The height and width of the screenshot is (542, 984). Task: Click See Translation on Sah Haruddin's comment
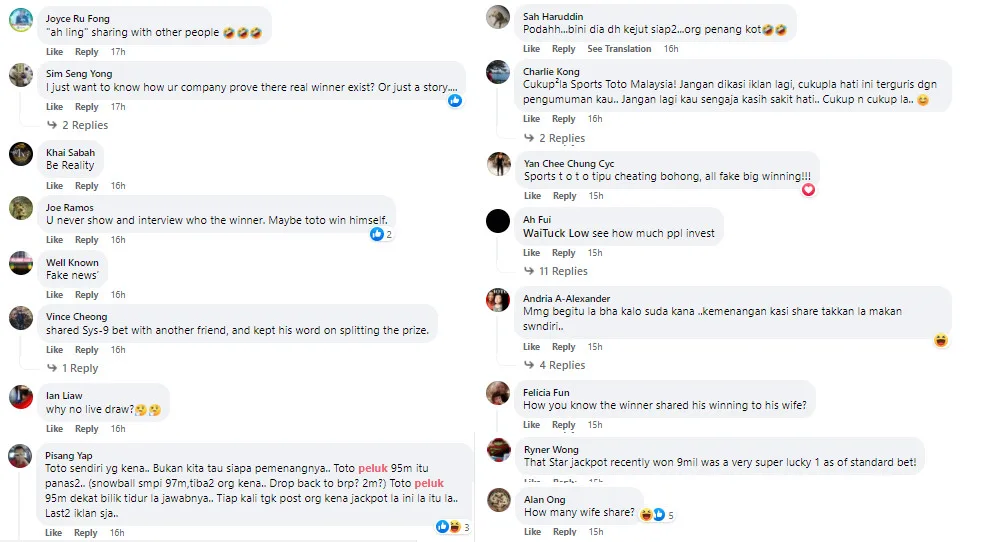(619, 49)
